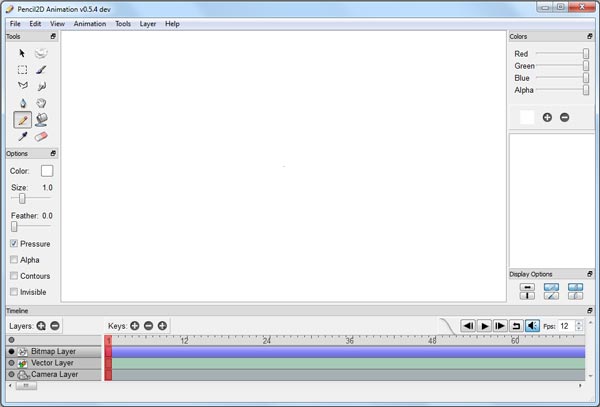
Task: Open the Tools menu
Action: [123, 24]
